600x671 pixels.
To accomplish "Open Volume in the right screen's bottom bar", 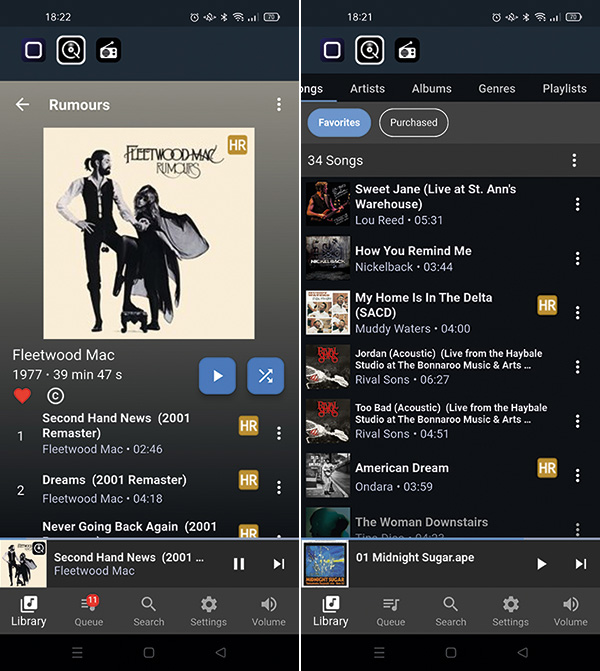I will click(570, 611).
